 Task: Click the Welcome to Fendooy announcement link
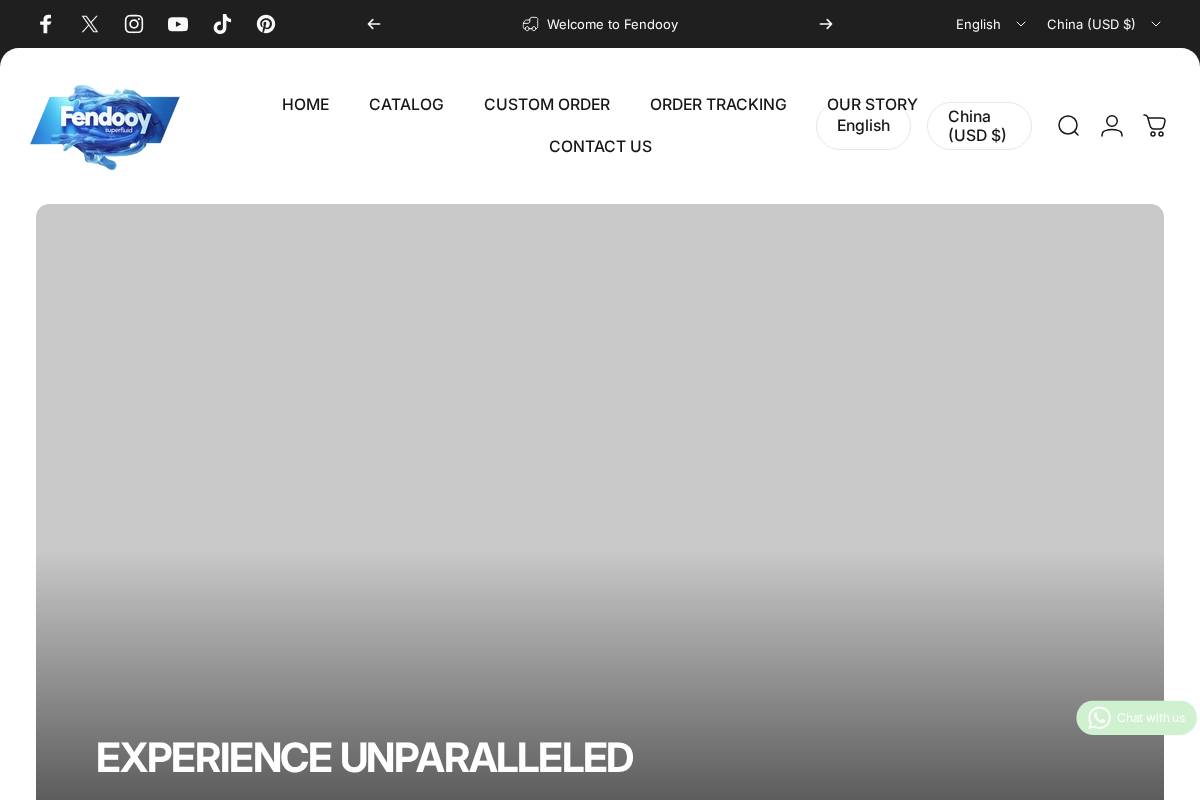coord(612,24)
